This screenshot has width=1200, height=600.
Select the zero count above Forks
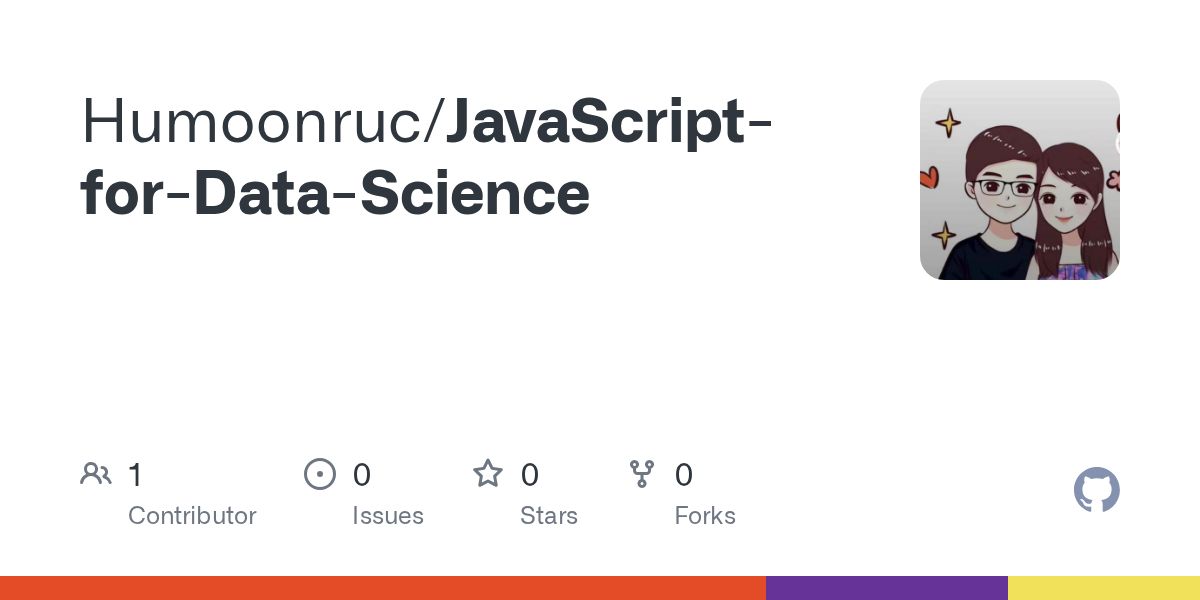[x=684, y=475]
